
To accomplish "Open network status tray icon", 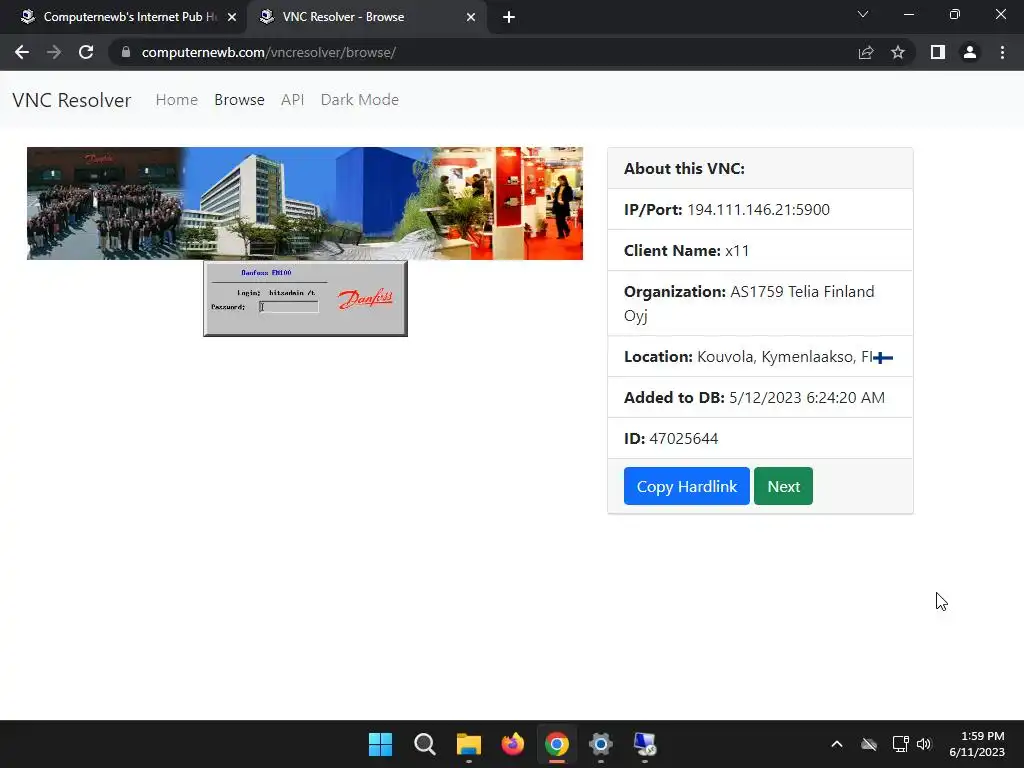I will 901,744.
